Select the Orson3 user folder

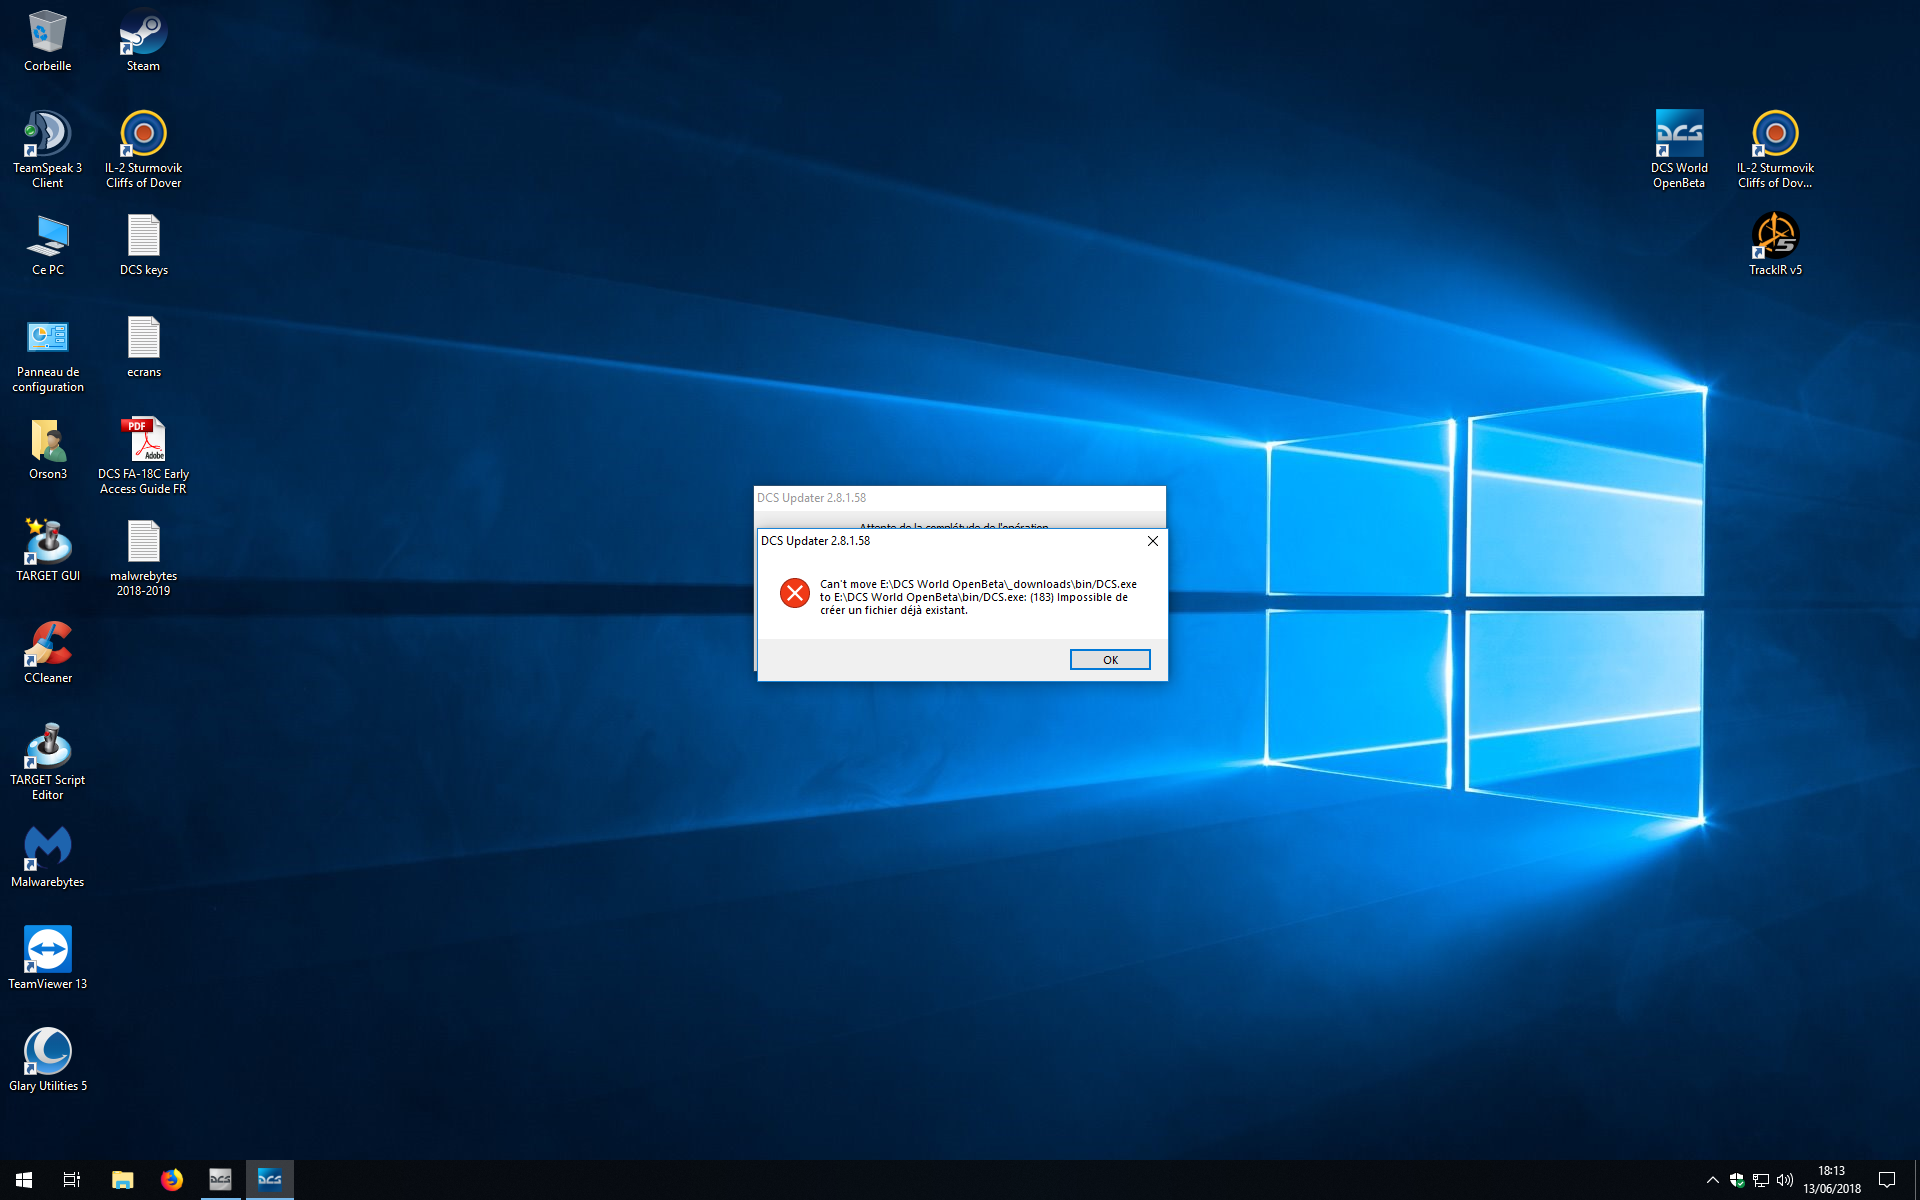[x=48, y=450]
